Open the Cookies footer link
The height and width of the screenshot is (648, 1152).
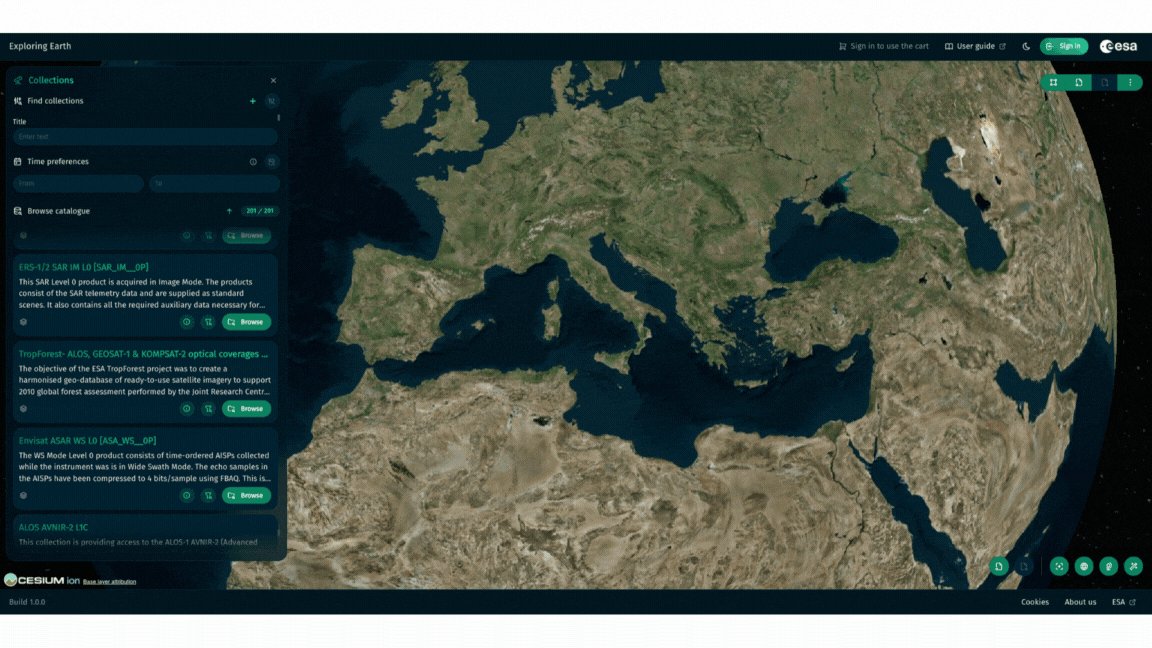pos(1034,602)
